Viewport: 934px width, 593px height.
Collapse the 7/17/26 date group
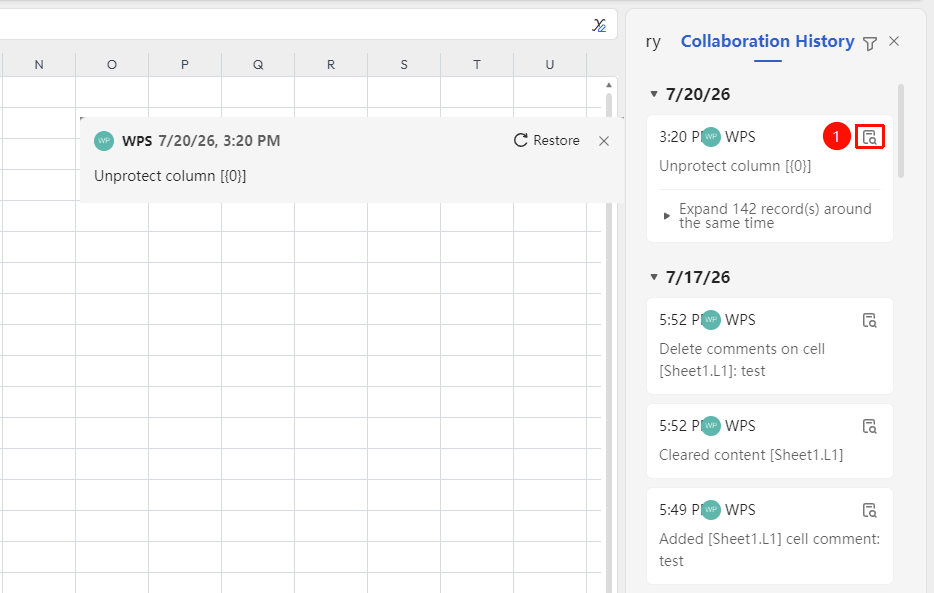654,277
